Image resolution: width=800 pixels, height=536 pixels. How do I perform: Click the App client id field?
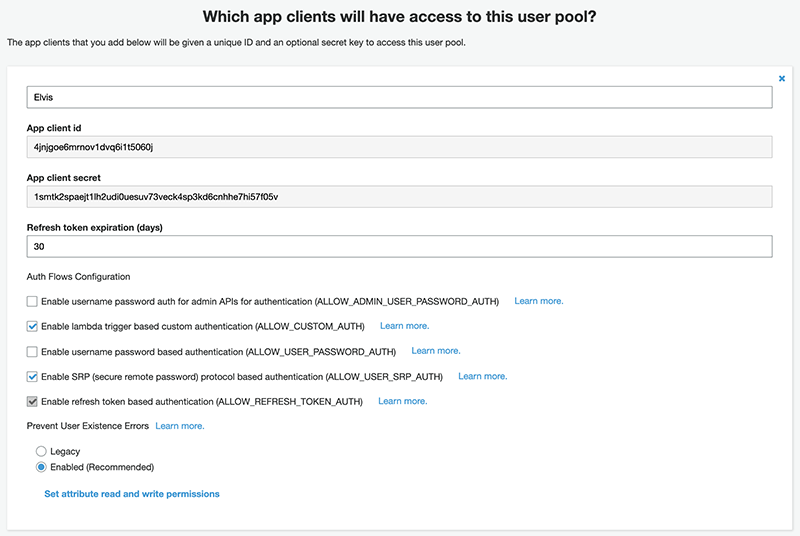399,147
